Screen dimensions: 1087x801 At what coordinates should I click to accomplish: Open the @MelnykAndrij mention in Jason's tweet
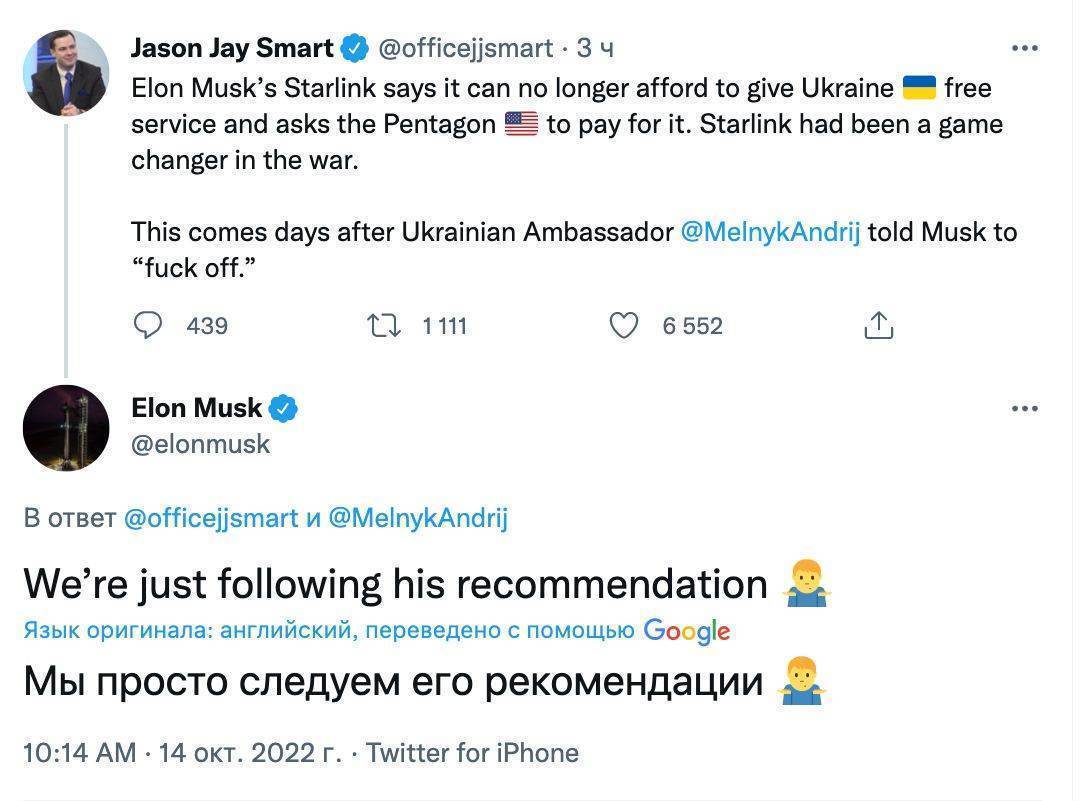(x=770, y=232)
